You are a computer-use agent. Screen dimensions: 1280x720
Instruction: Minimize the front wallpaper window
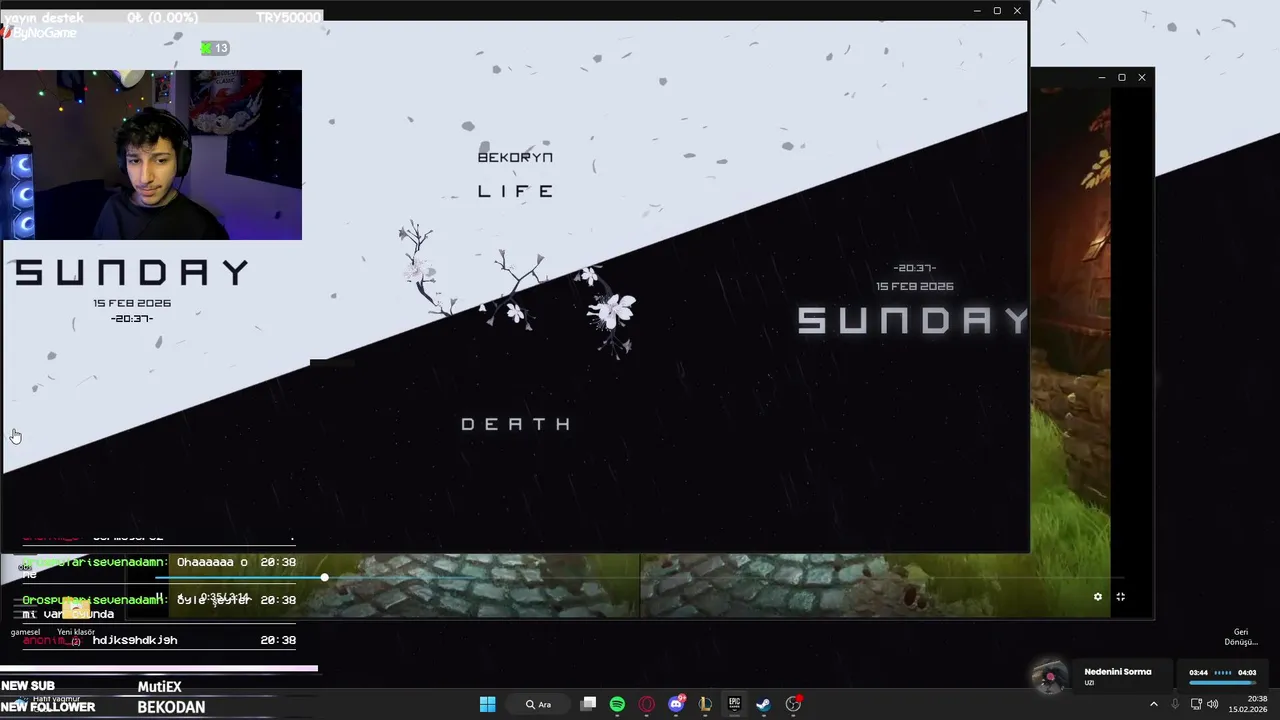[x=977, y=10]
